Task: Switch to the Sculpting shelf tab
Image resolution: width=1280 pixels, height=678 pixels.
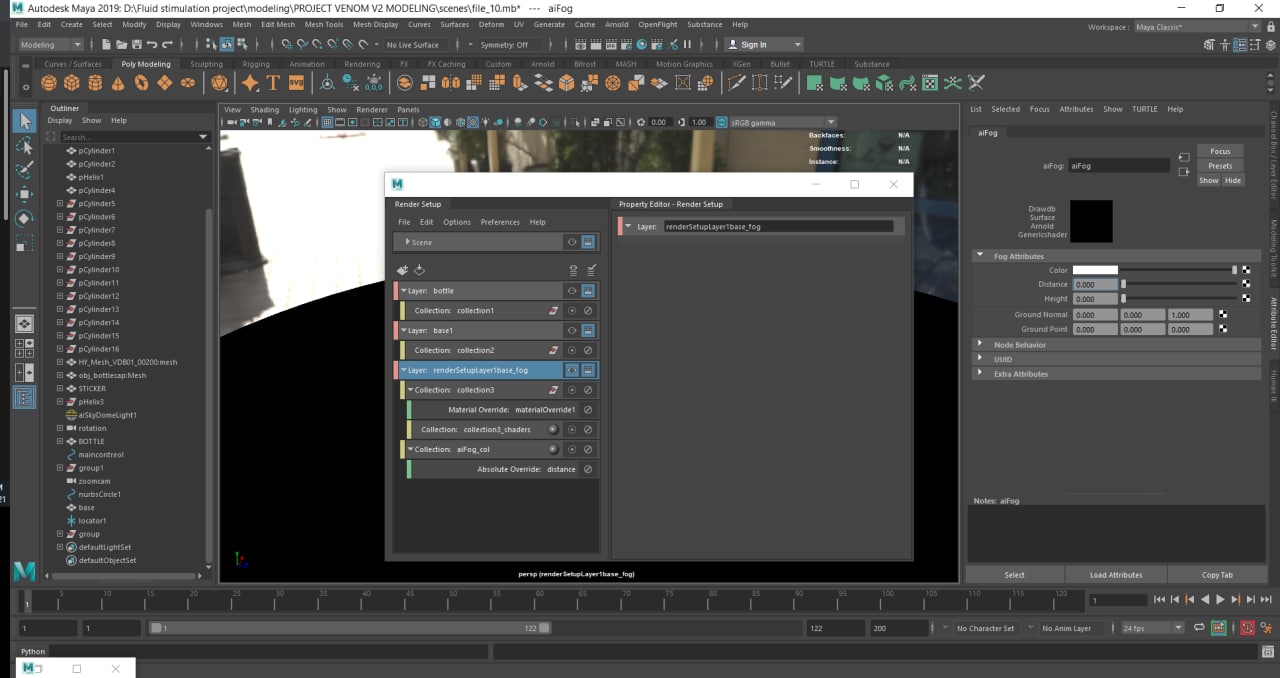Action: click(207, 64)
